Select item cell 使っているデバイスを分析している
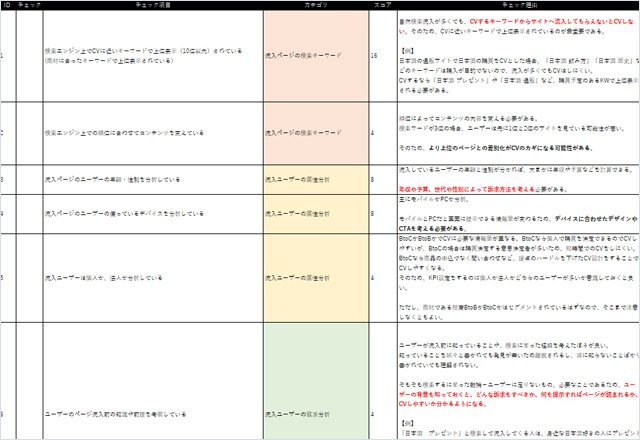The width and height of the screenshot is (640, 440). [153, 214]
